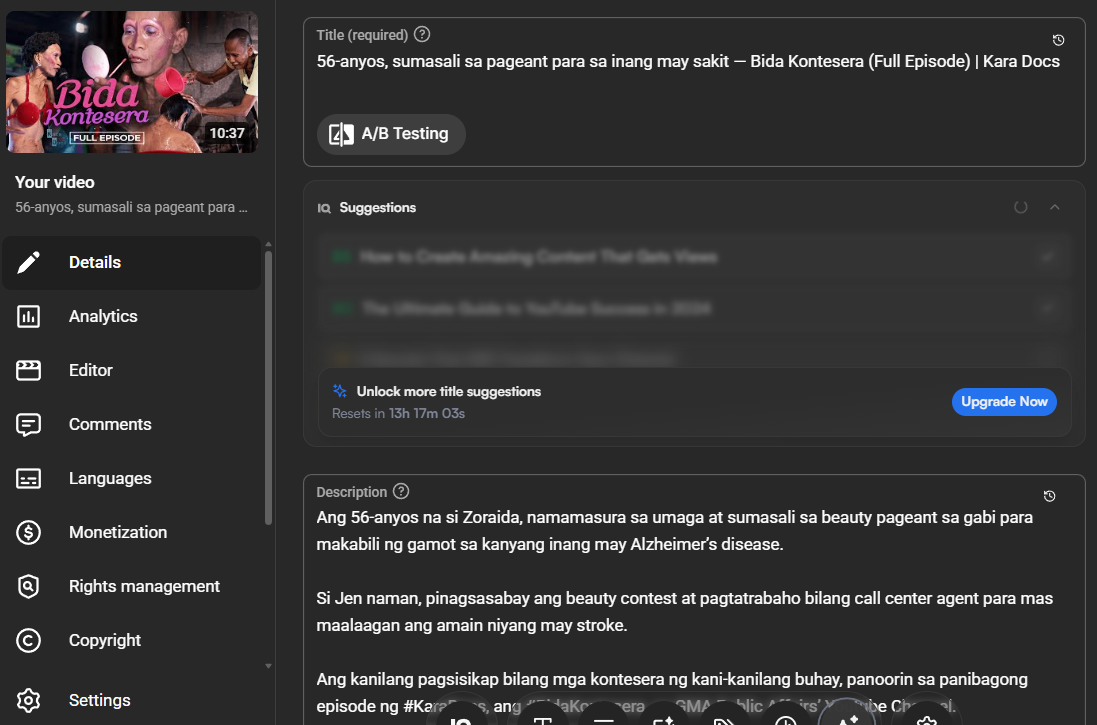This screenshot has width=1097, height=725.
Task: Open the Copyright section
Action: (132, 640)
